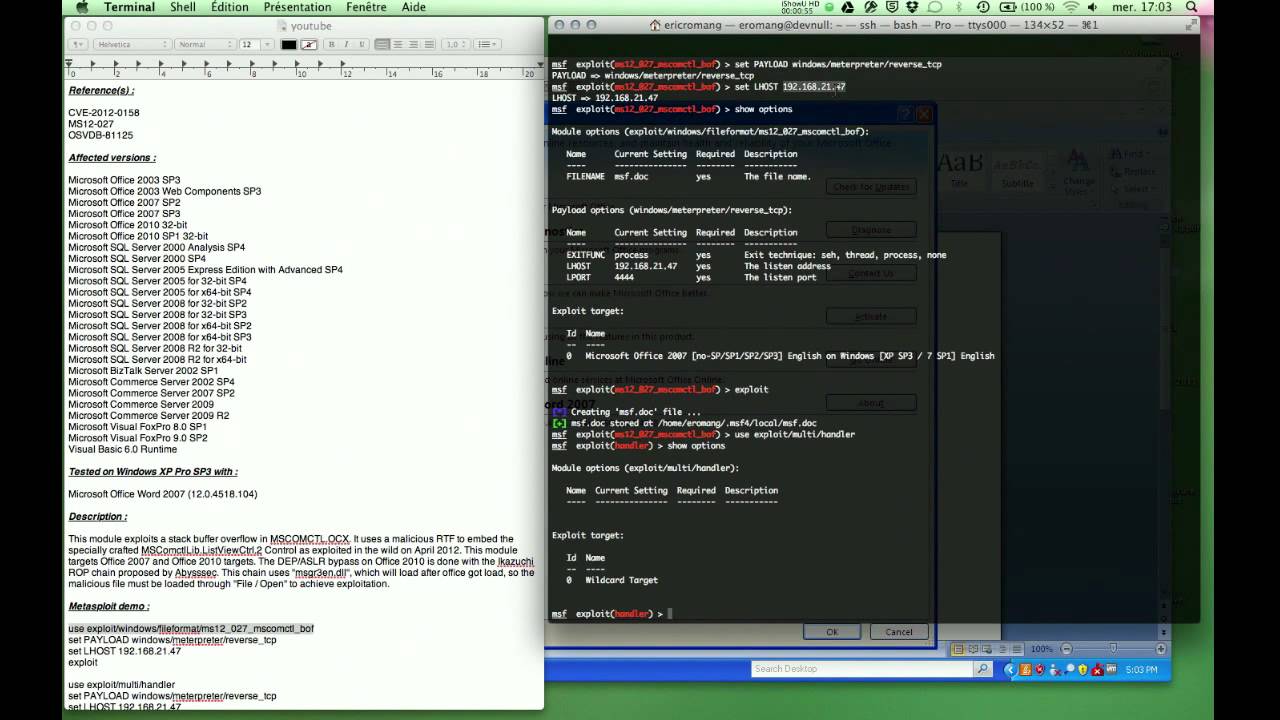Click the volume menu bar icon
The image size is (1280, 720).
click(1092, 7)
